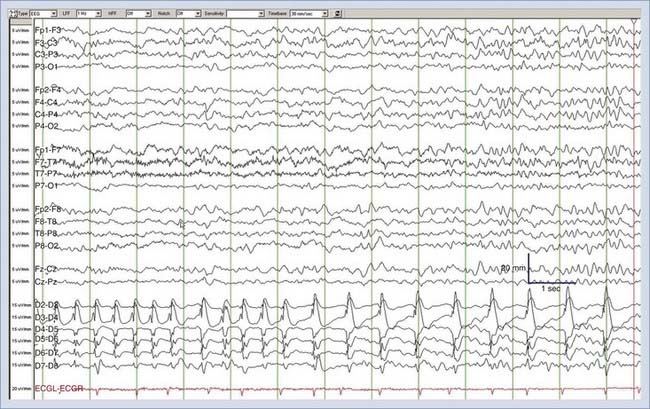Select the P4-O2 channel label
The height and width of the screenshot is (409, 650).
[46, 127]
